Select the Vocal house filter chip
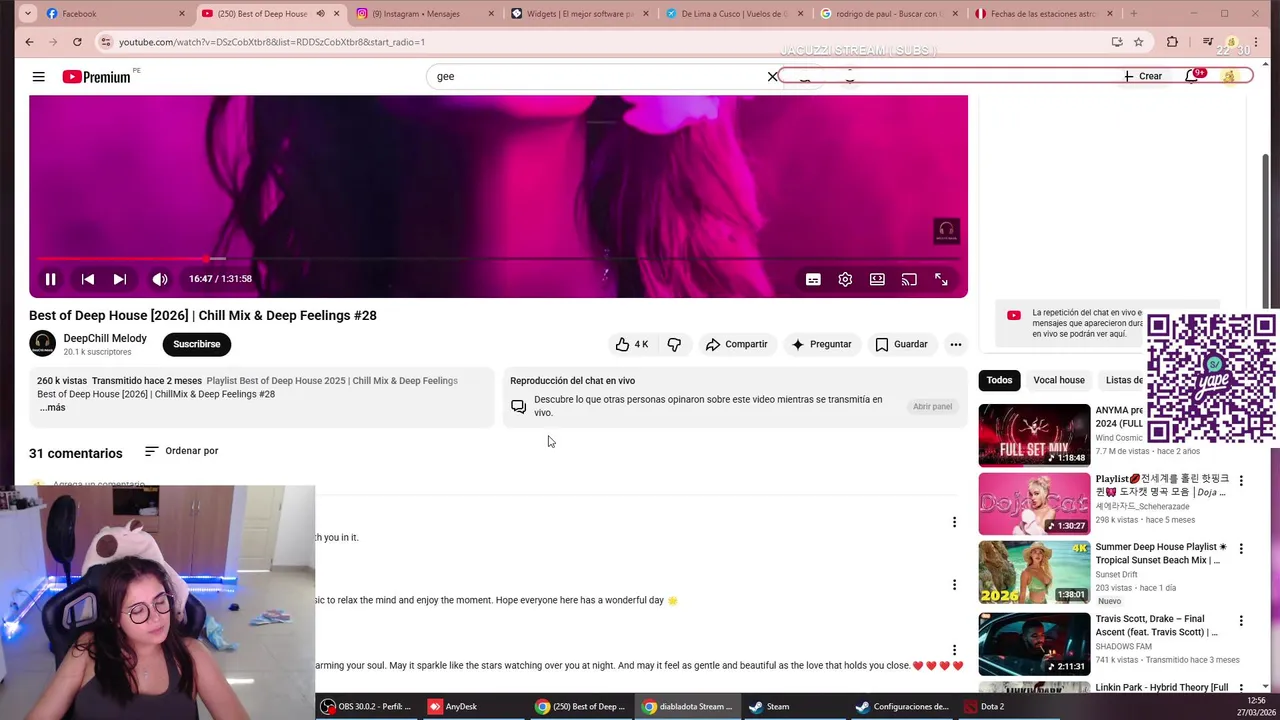1280x720 pixels. (1059, 380)
